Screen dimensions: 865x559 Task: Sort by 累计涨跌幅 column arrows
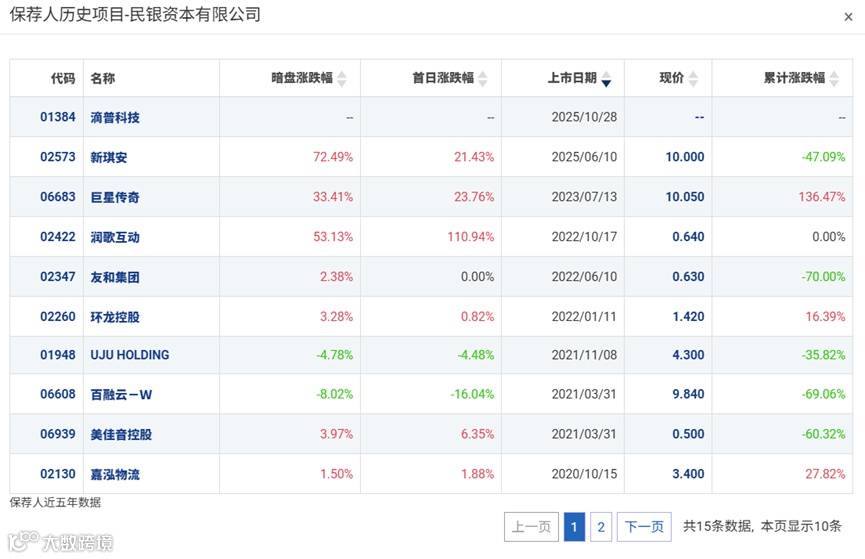(834, 79)
